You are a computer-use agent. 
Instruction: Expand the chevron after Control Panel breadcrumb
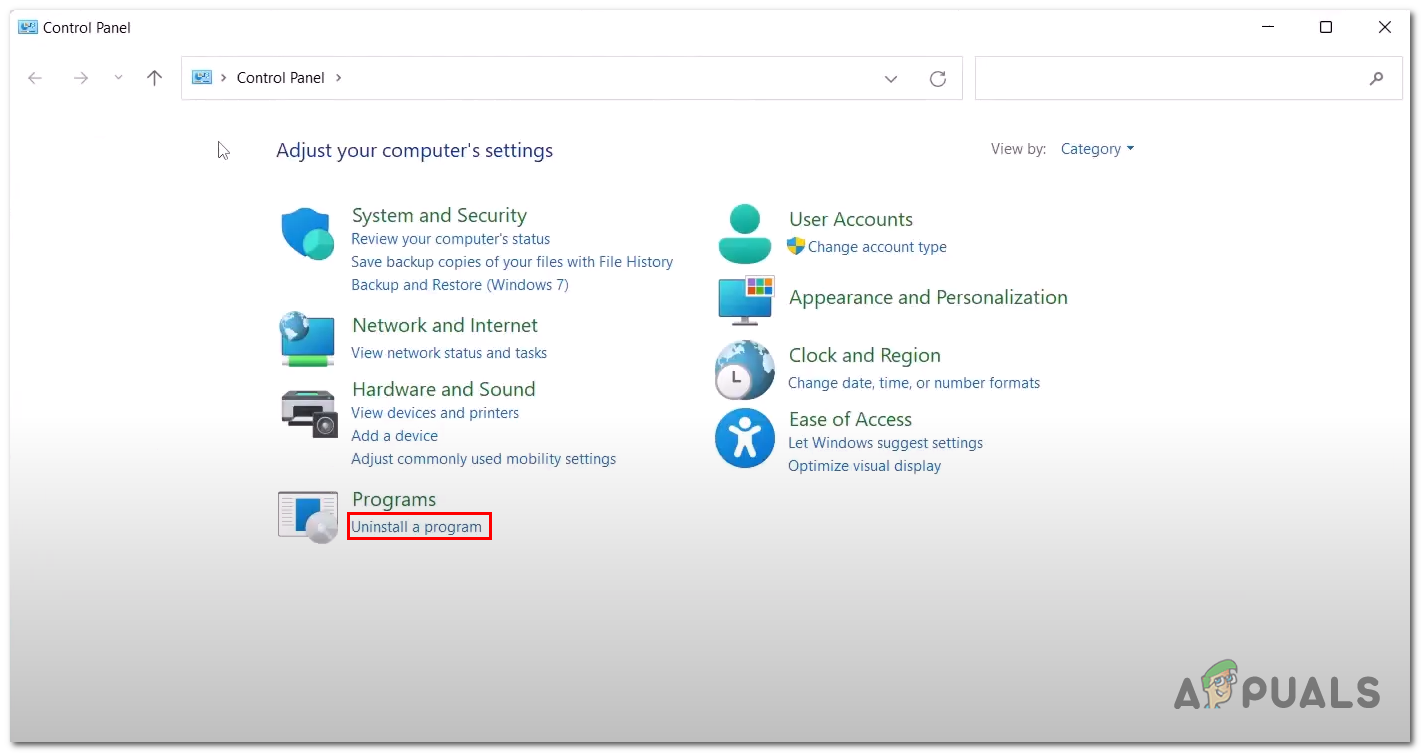pyautogui.click(x=339, y=78)
